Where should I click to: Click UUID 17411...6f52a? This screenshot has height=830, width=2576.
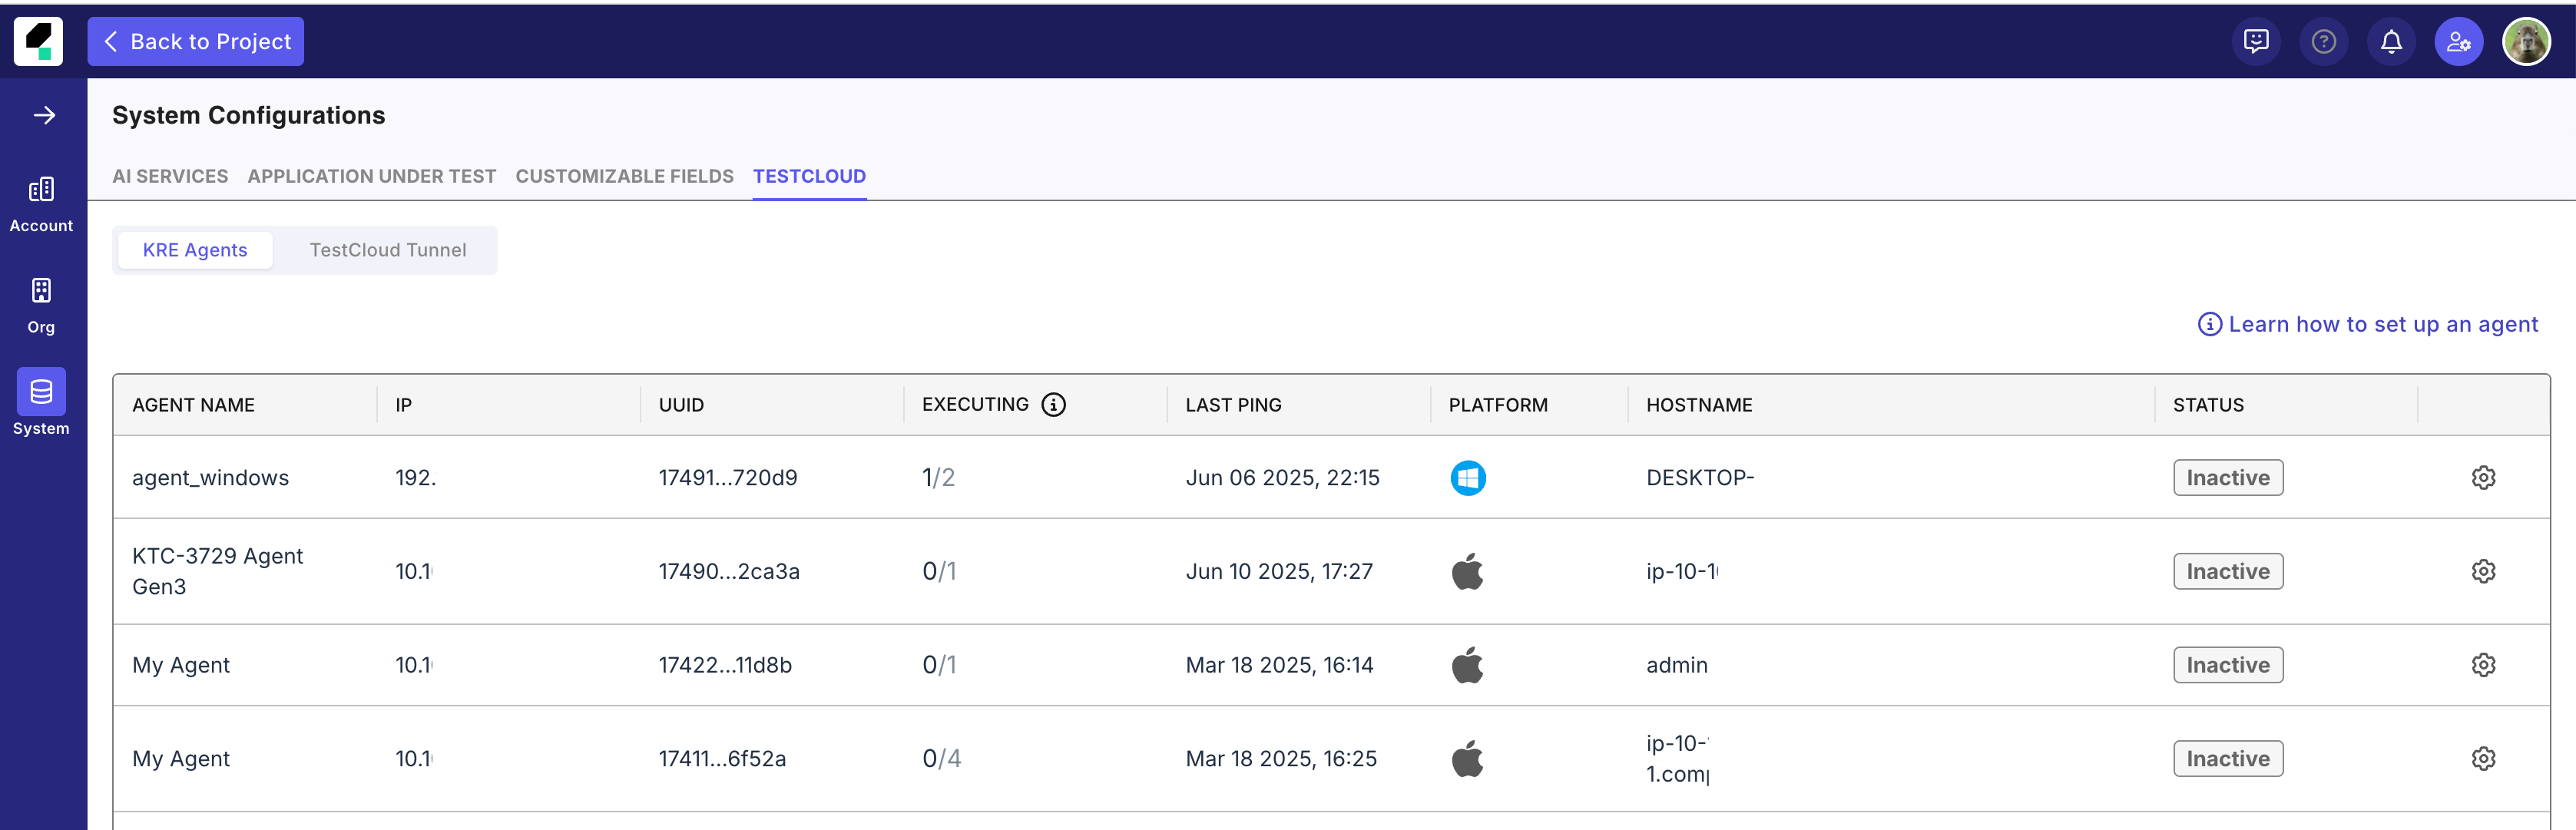click(722, 759)
